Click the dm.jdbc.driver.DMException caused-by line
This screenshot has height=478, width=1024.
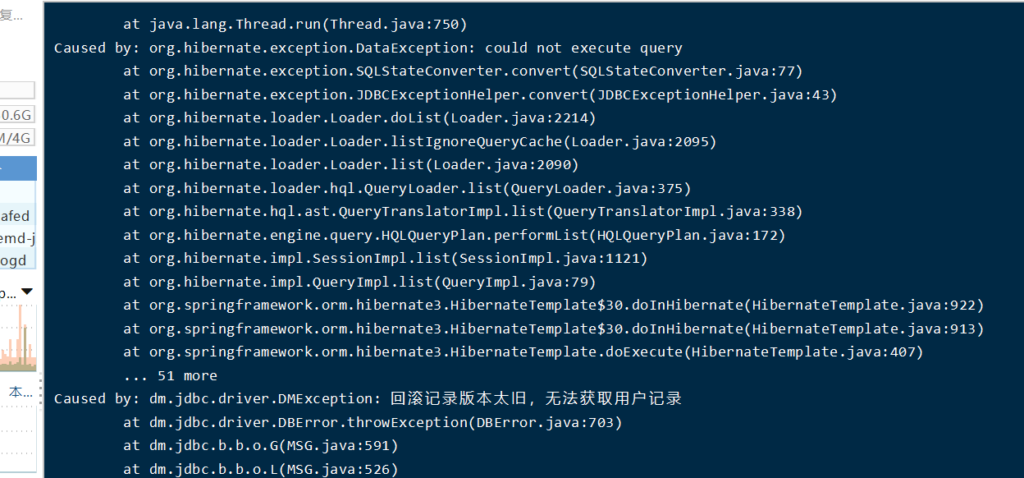pyautogui.click(x=368, y=399)
